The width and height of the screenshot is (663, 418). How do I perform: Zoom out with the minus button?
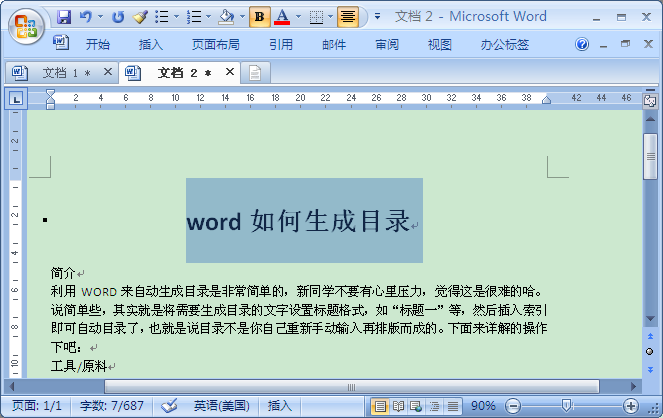513,407
